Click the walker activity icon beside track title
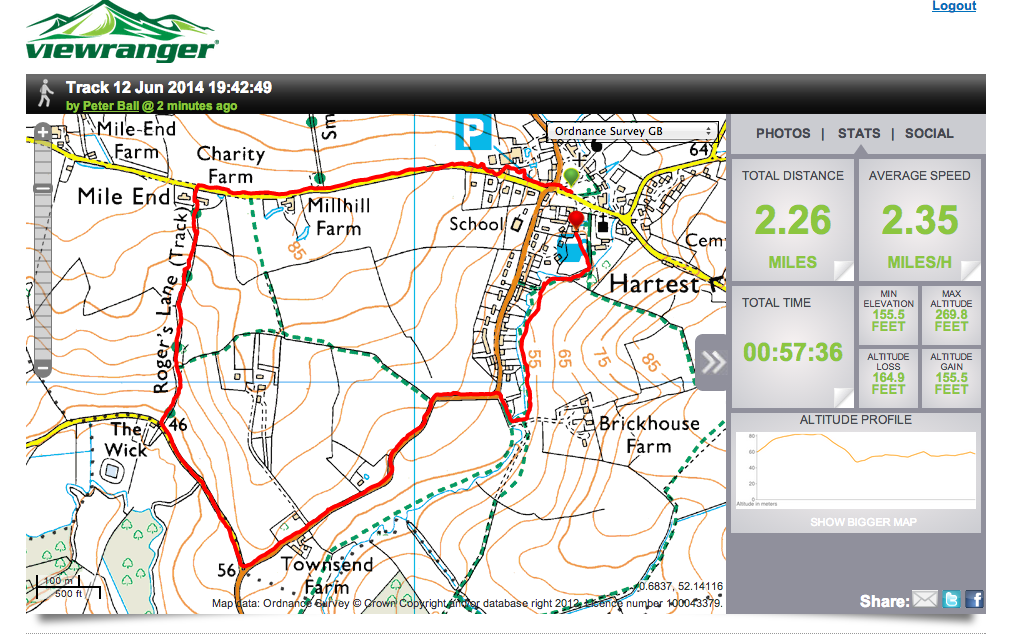 (x=45, y=93)
